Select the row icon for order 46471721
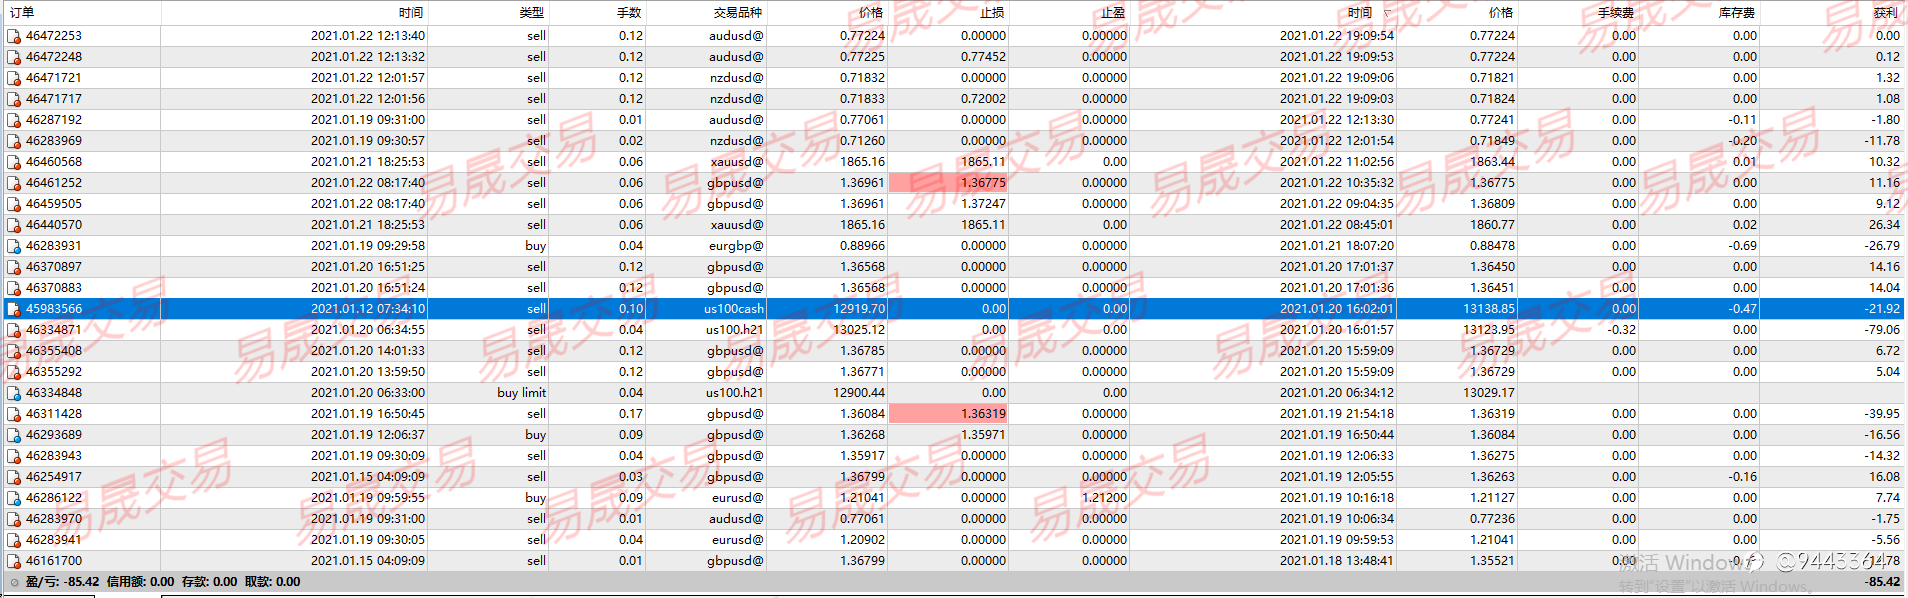This screenshot has width=1908, height=598. (x=14, y=78)
